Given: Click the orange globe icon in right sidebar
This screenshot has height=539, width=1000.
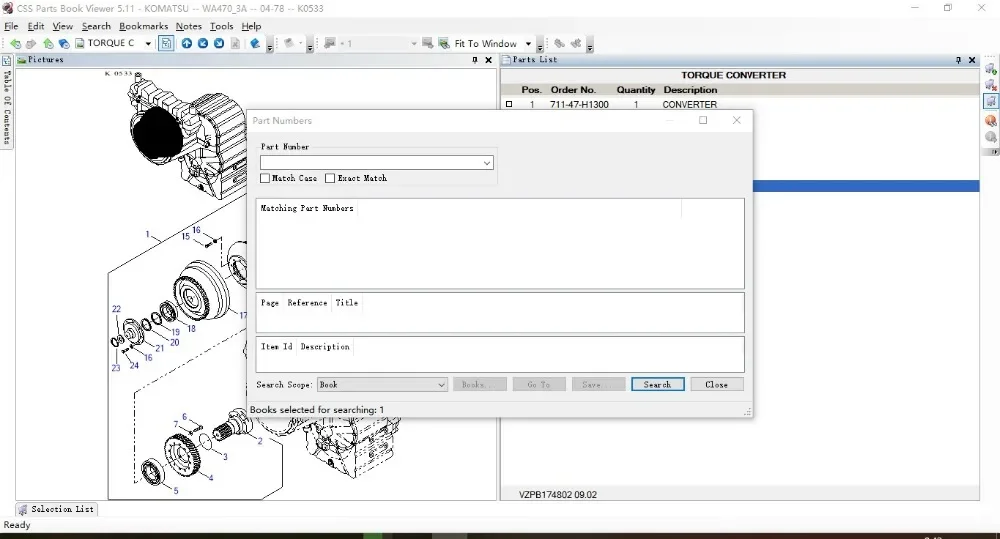Looking at the screenshot, I should (990, 120).
